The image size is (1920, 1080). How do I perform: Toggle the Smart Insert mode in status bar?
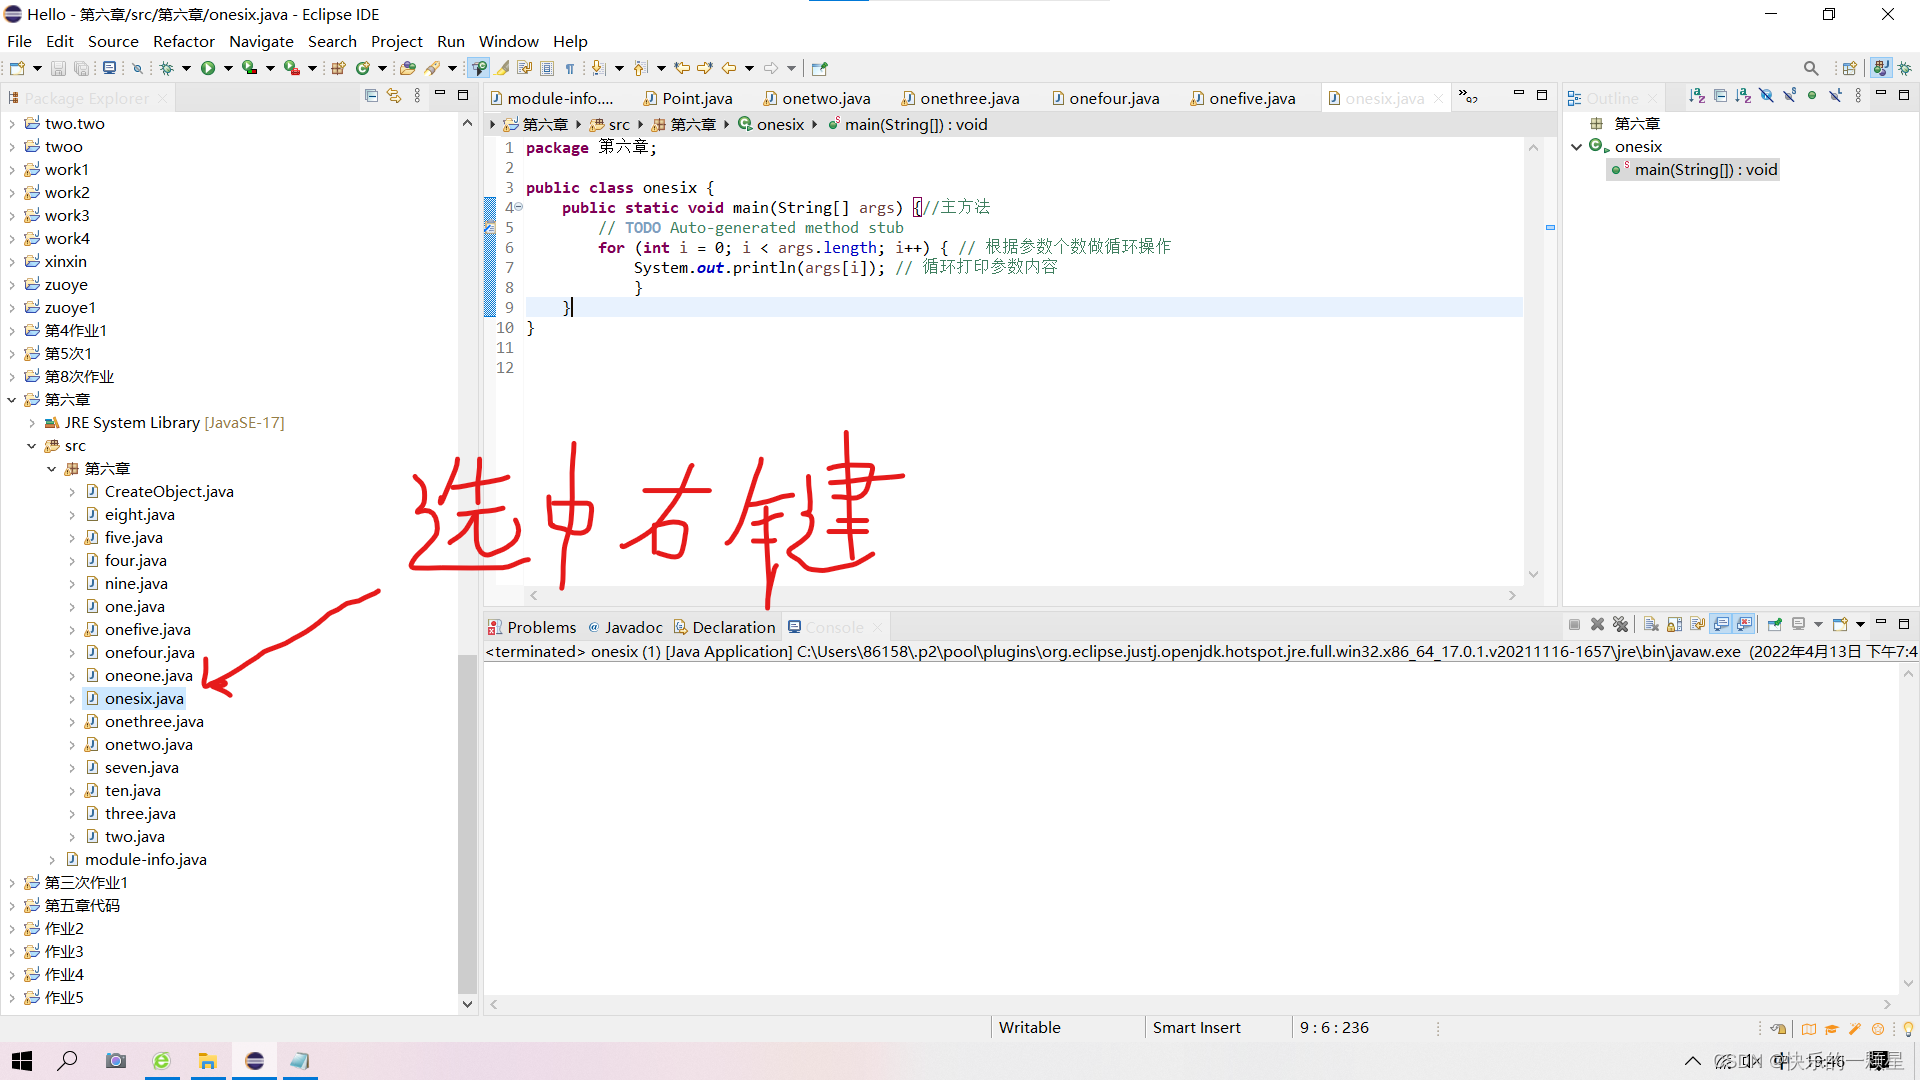pos(1193,1026)
